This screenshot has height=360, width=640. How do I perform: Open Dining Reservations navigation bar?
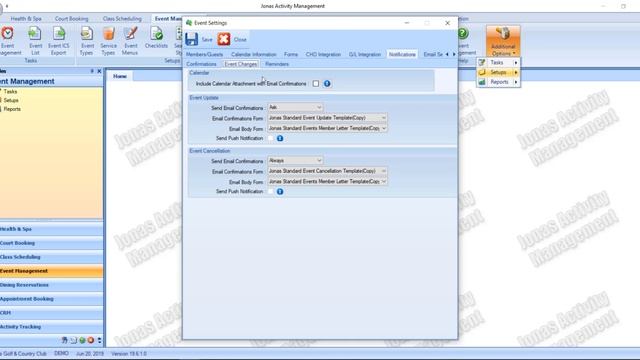[x=51, y=285]
